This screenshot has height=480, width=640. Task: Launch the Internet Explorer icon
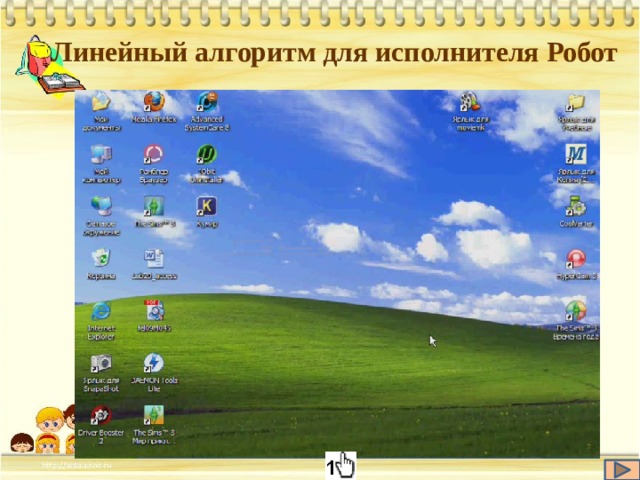(x=101, y=311)
